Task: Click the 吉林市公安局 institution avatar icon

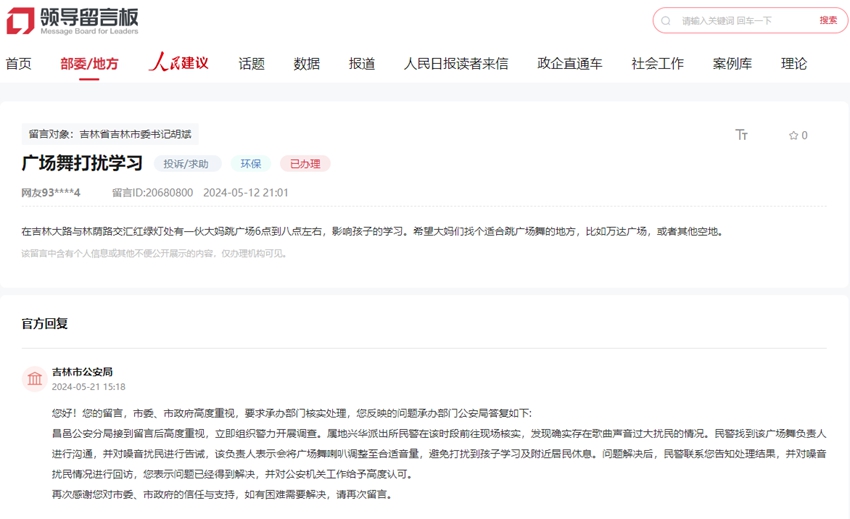Action: click(x=35, y=378)
